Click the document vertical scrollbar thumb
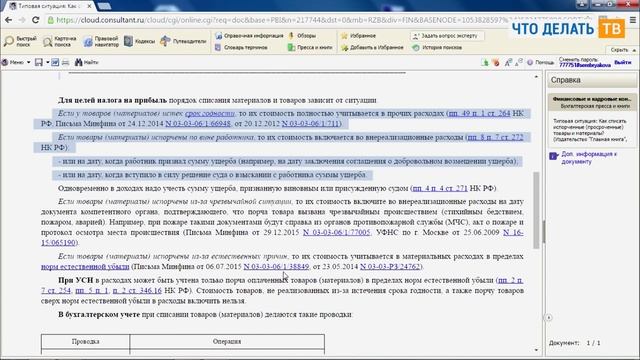Screen dimensions: 640x360 536,210
